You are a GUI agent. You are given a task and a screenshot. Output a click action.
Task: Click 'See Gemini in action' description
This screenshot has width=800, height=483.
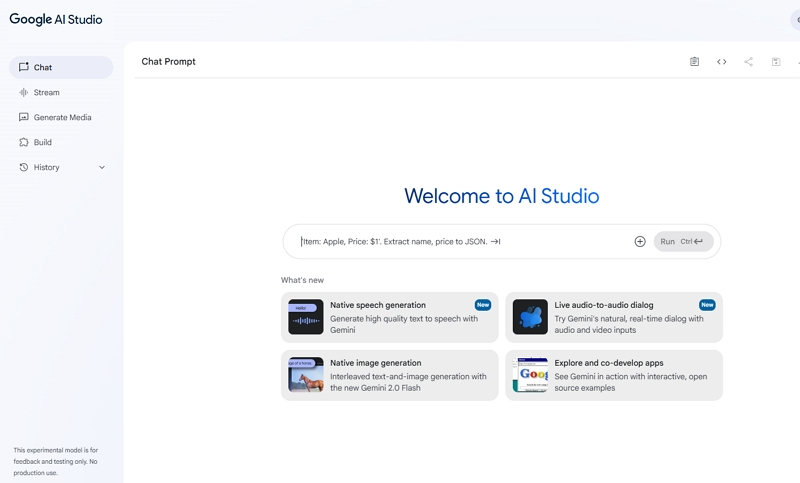point(631,382)
